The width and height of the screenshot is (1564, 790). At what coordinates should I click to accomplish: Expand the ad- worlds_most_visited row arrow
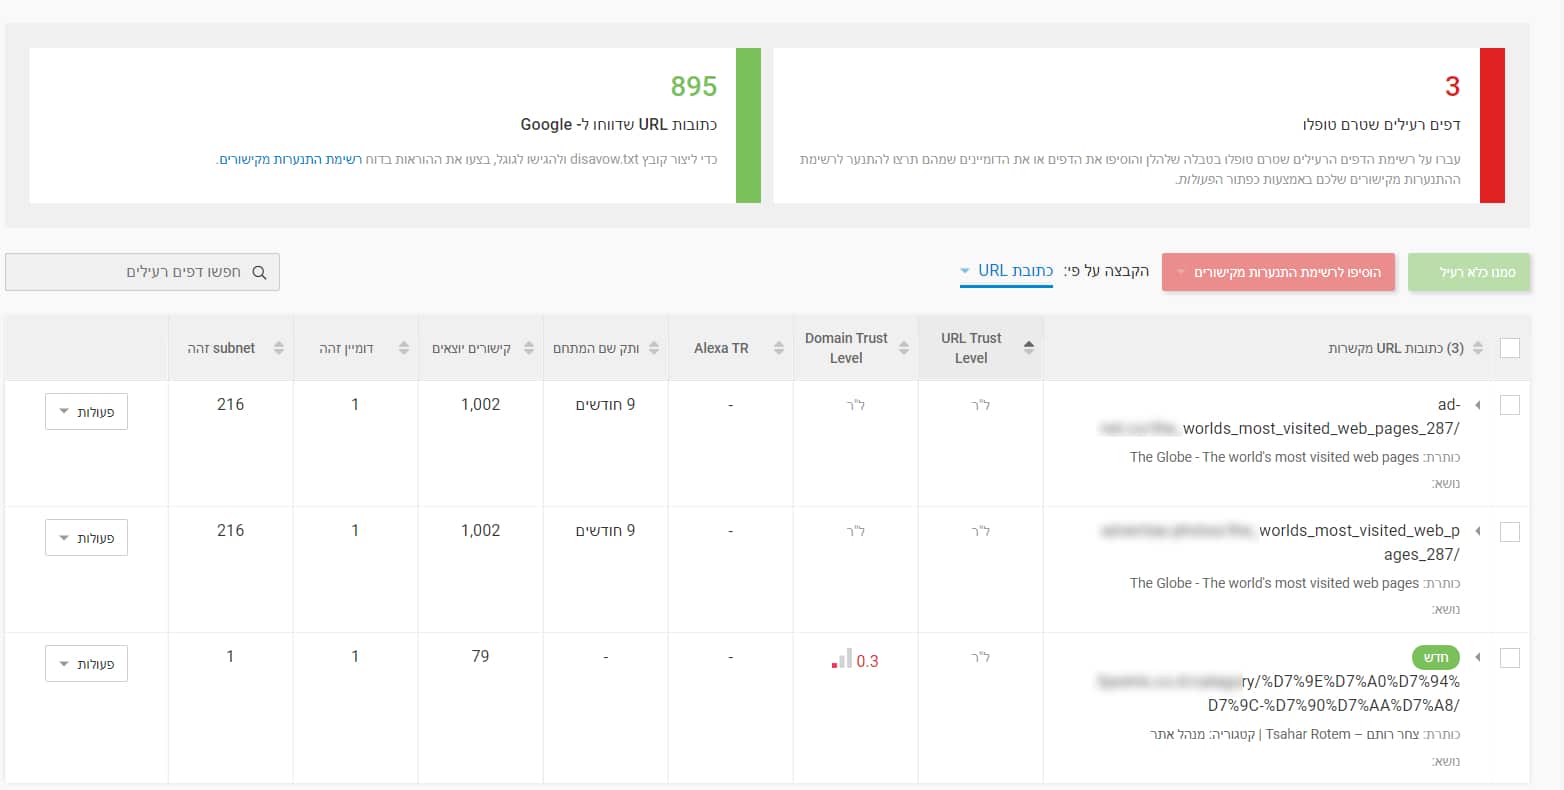(x=1478, y=405)
